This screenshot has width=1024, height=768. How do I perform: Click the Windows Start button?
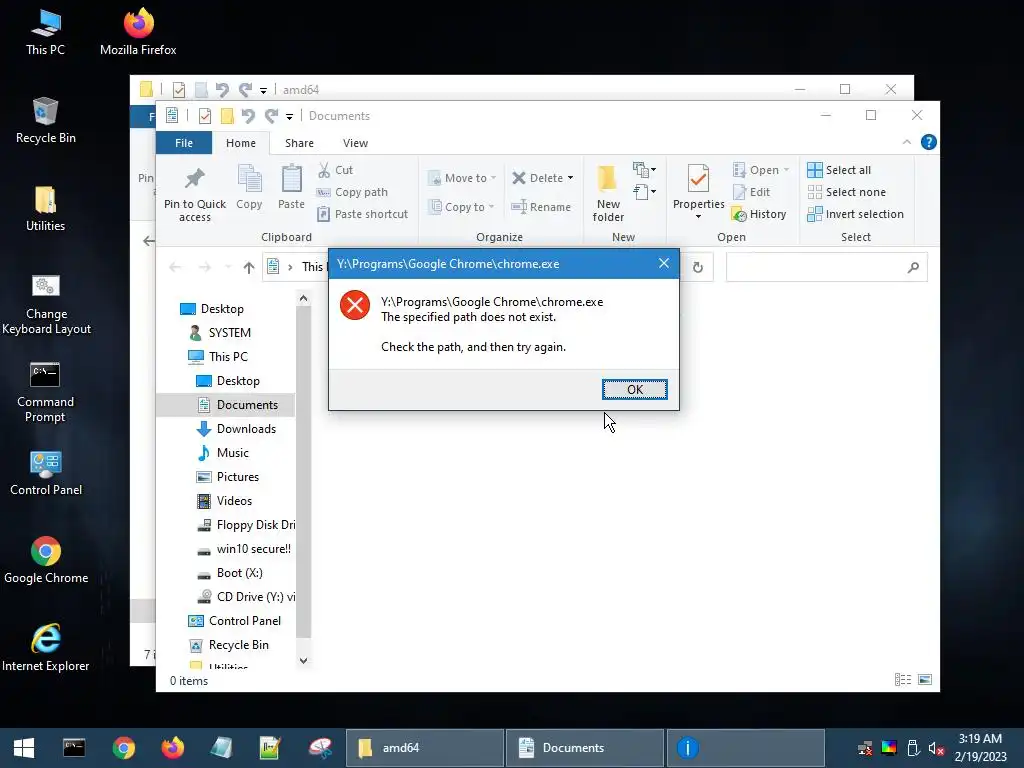tap(24, 748)
